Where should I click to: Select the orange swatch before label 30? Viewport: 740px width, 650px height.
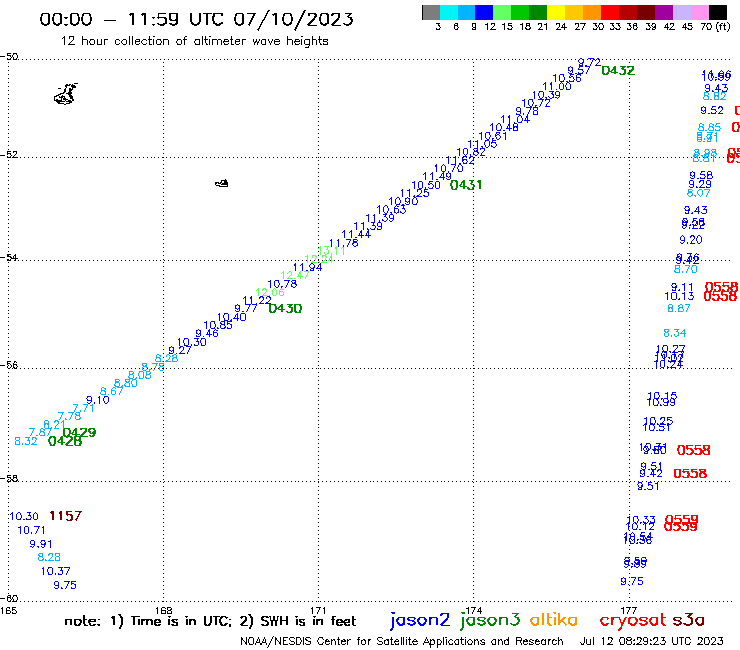[592, 12]
